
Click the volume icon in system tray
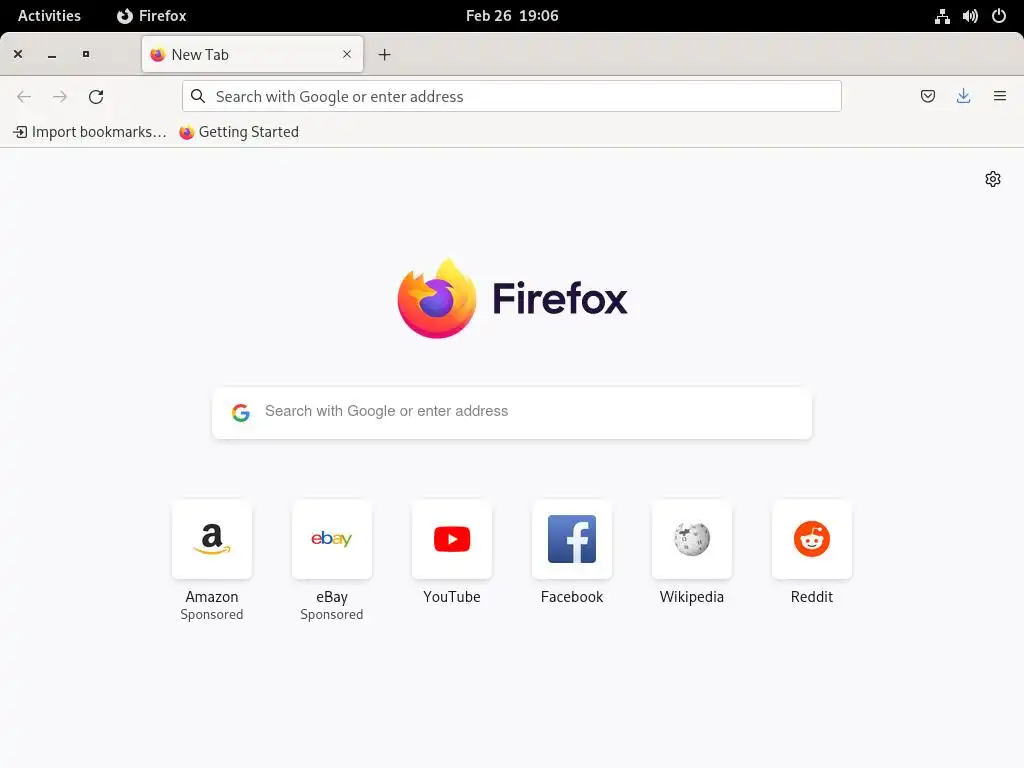coord(970,16)
